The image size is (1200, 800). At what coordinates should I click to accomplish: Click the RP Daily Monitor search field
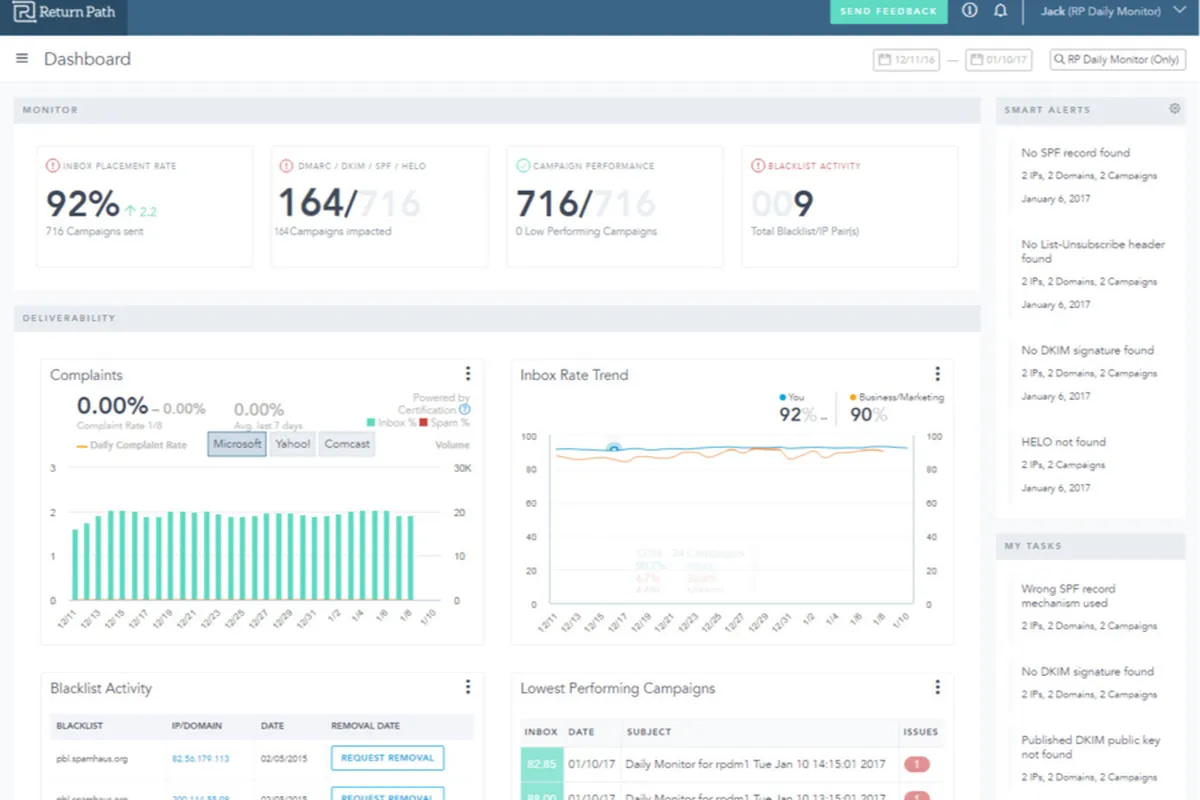1118,60
